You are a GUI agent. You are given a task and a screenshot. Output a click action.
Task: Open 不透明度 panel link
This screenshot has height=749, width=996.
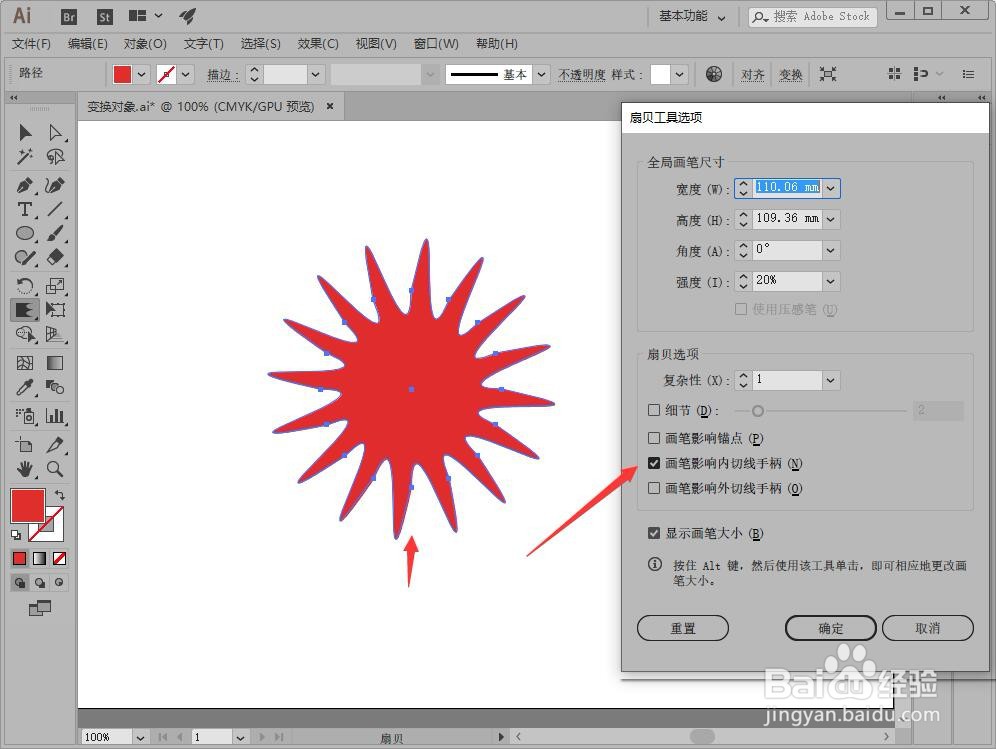pyautogui.click(x=582, y=74)
